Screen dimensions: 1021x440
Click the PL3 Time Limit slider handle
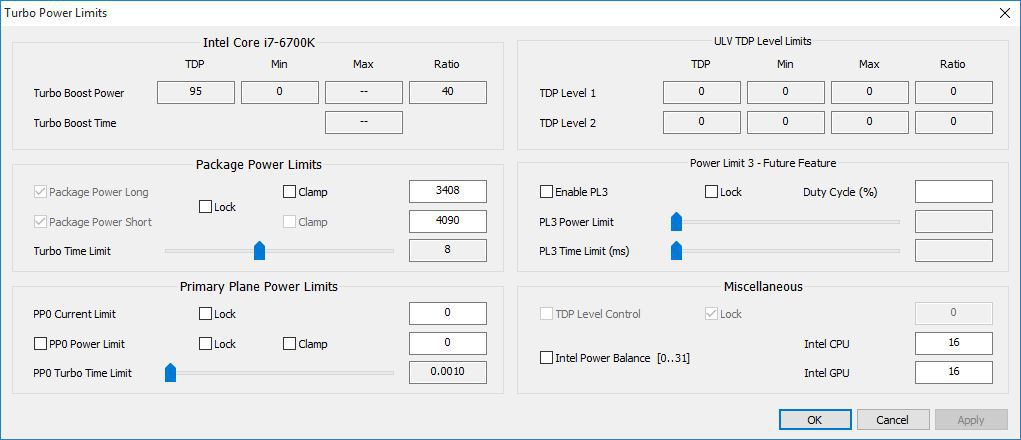(677, 251)
